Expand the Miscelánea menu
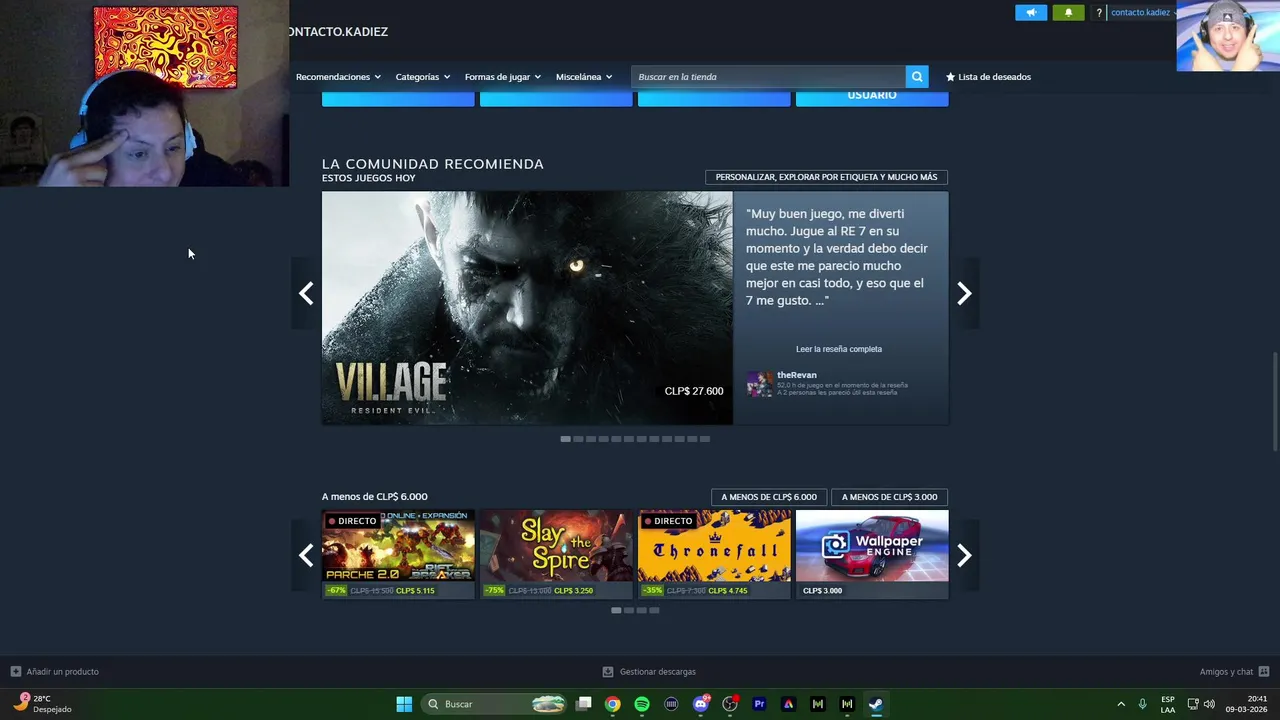 584,77
